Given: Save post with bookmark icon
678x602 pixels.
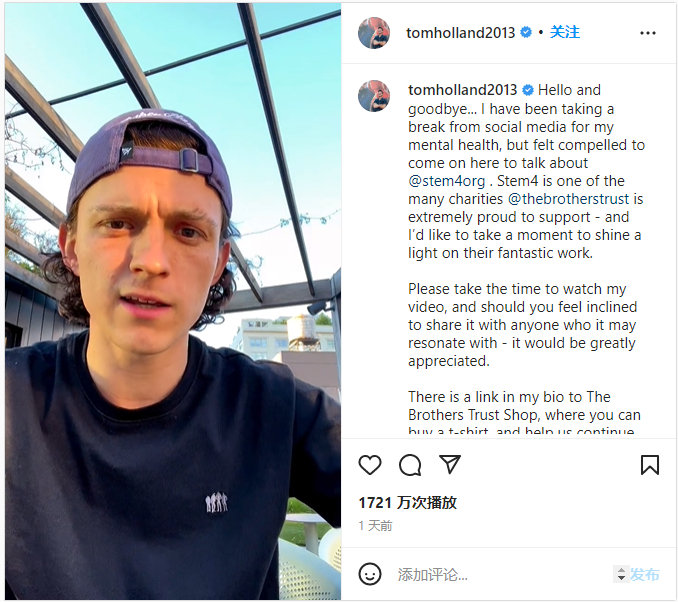Looking at the screenshot, I should 649,465.
